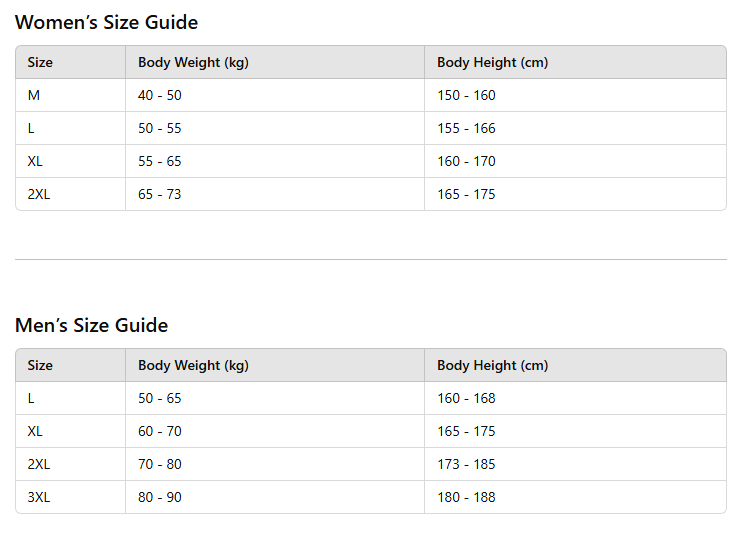
Task: Select the 60 - 70 weight cell
Action: pyautogui.click(x=160, y=431)
